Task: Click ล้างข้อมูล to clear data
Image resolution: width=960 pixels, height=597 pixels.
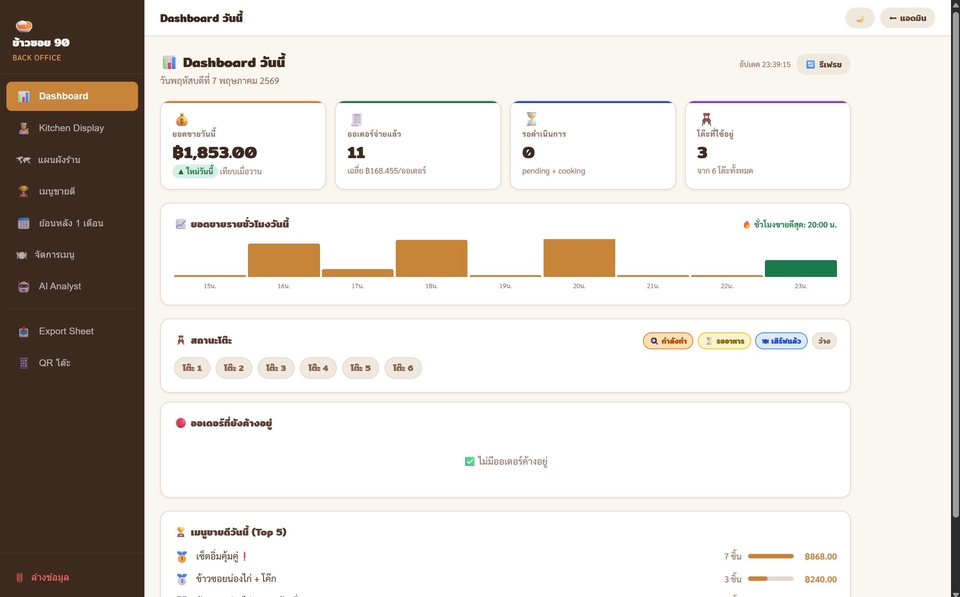Action: tap(42, 577)
